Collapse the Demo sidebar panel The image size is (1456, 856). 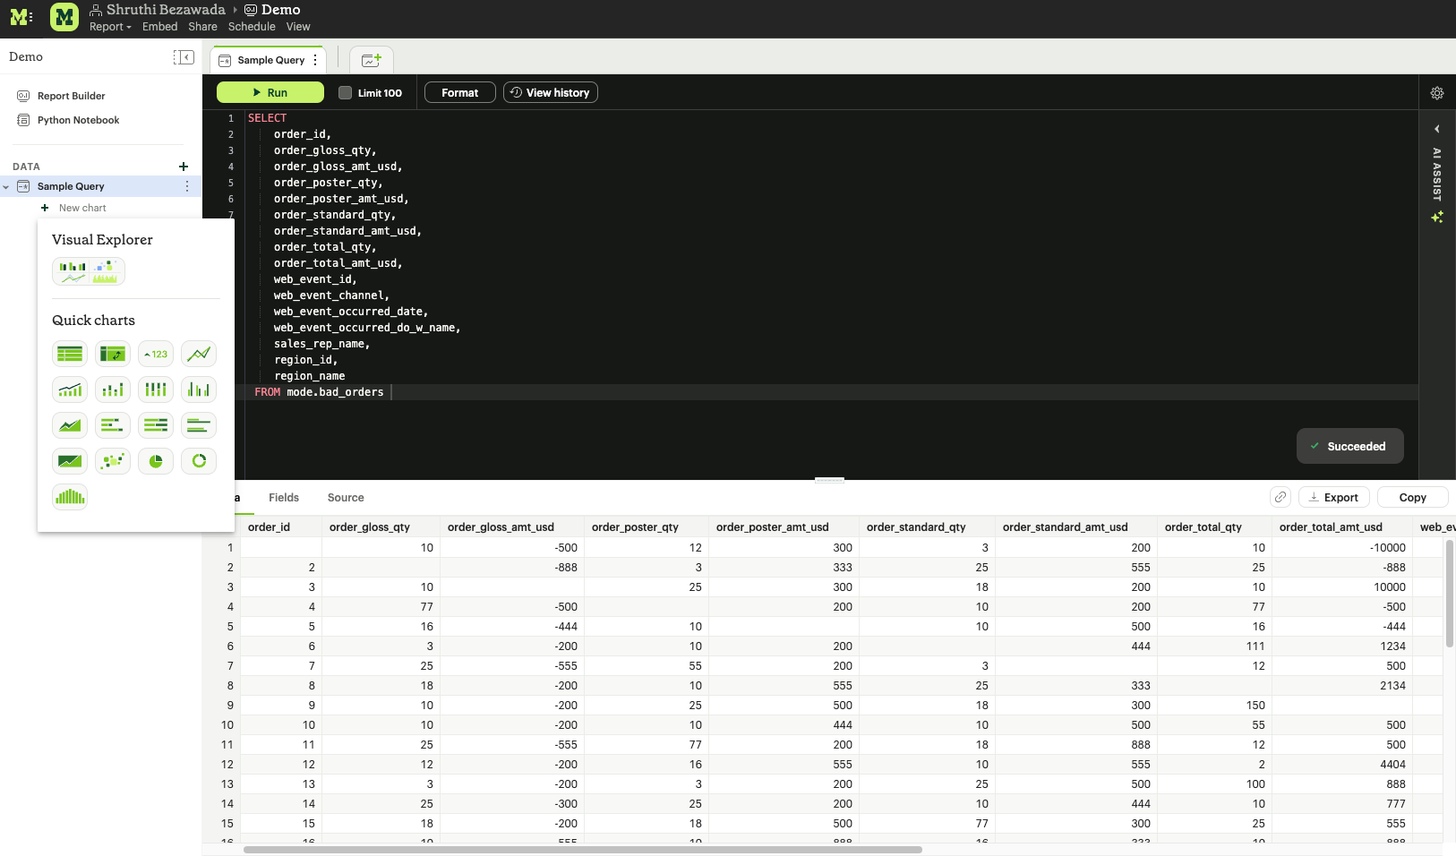pyautogui.click(x=184, y=58)
